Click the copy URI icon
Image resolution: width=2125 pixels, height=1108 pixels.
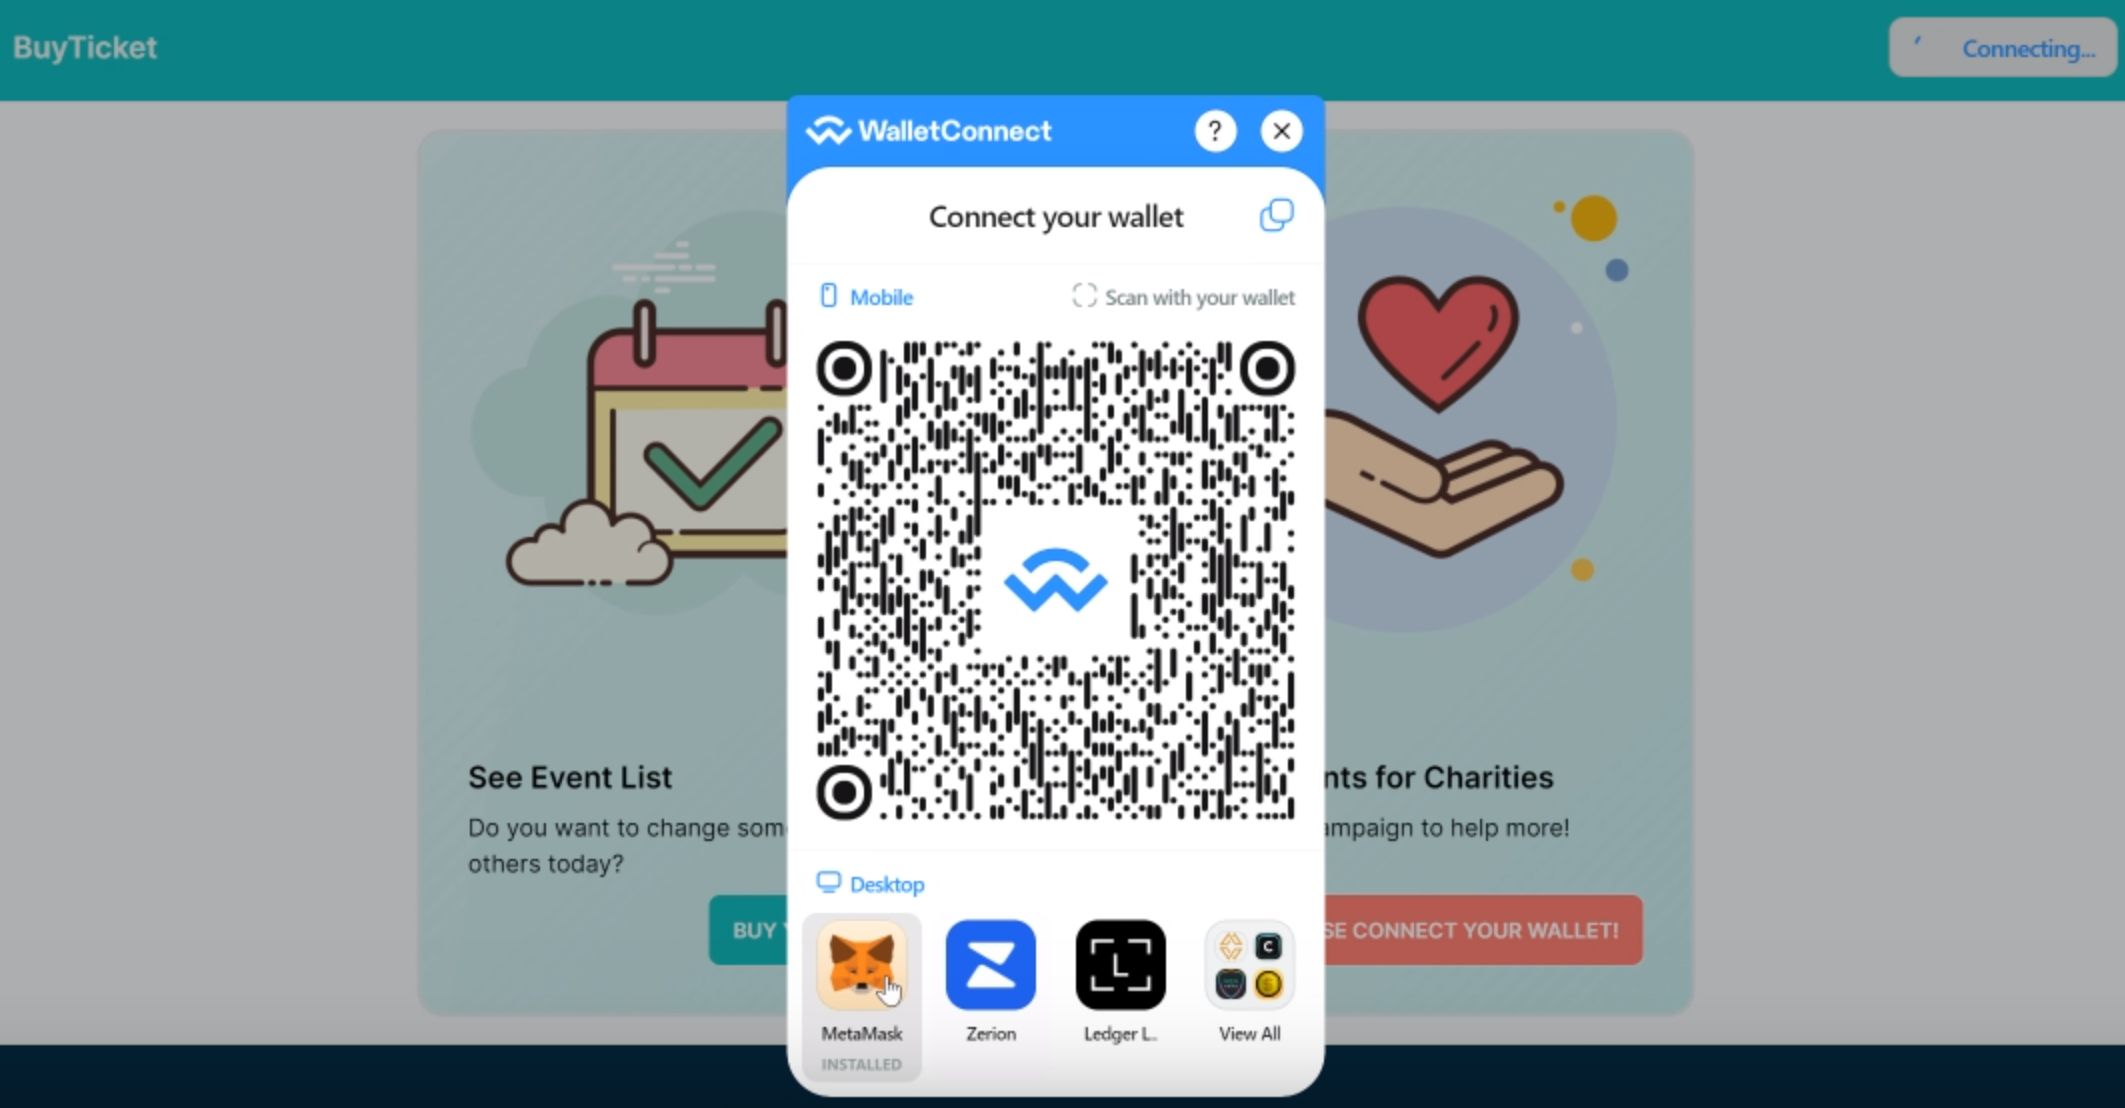click(x=1276, y=215)
